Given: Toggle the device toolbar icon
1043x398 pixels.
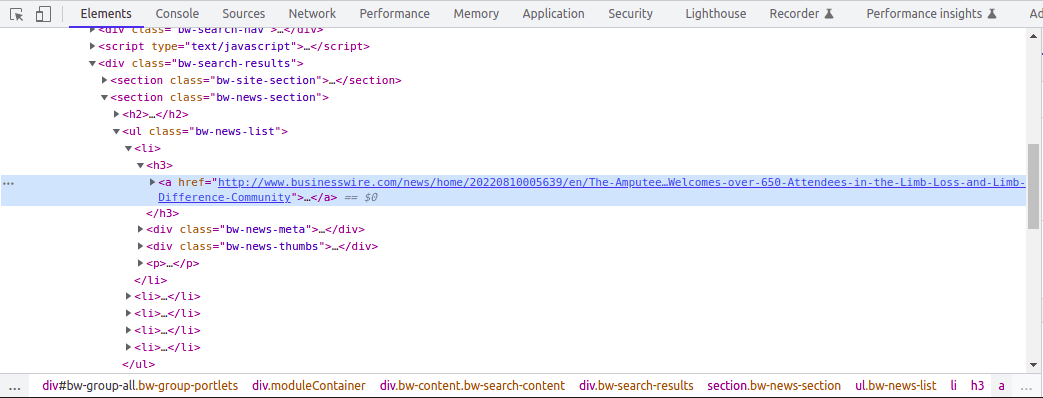Looking at the screenshot, I should 43,14.
